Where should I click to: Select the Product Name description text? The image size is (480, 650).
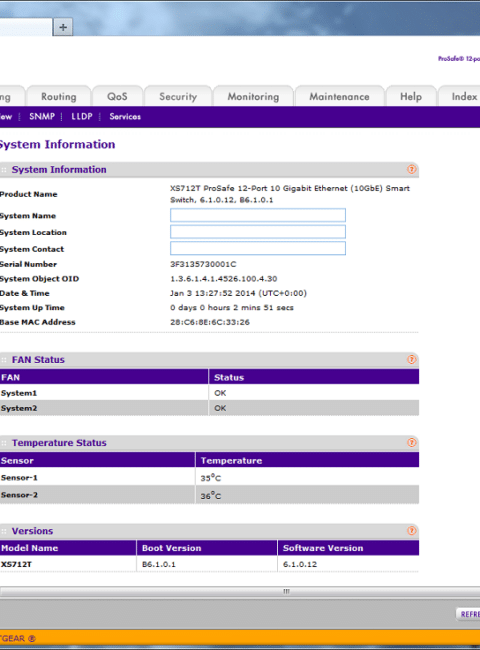pyautogui.click(x=290, y=194)
